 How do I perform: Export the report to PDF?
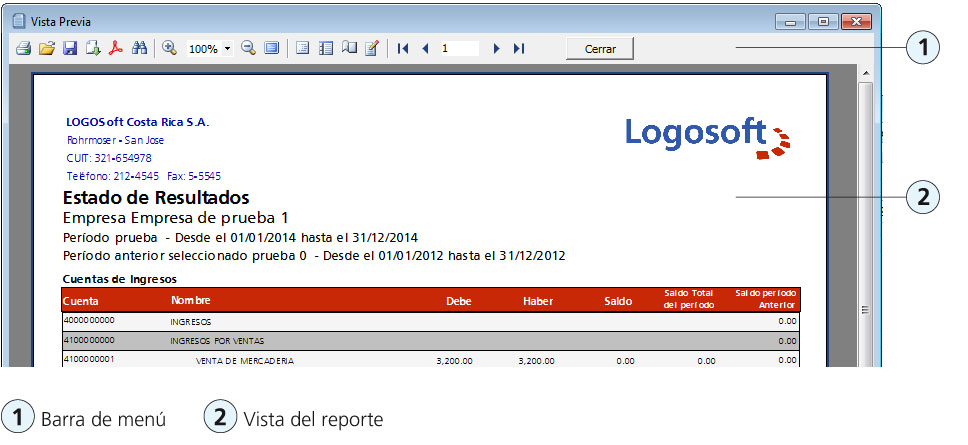click(116, 48)
